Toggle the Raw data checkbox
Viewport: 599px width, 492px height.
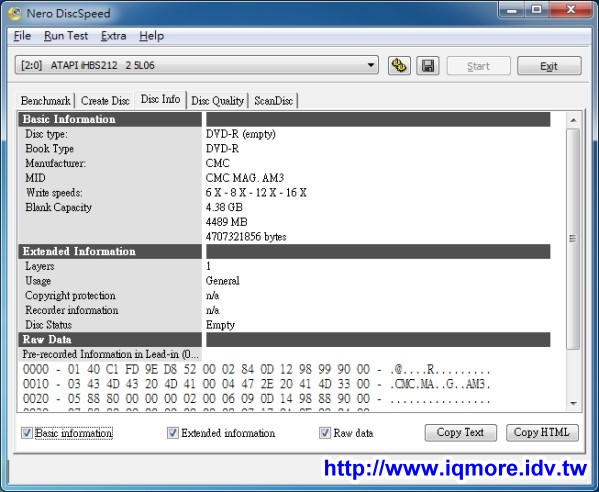pos(325,433)
